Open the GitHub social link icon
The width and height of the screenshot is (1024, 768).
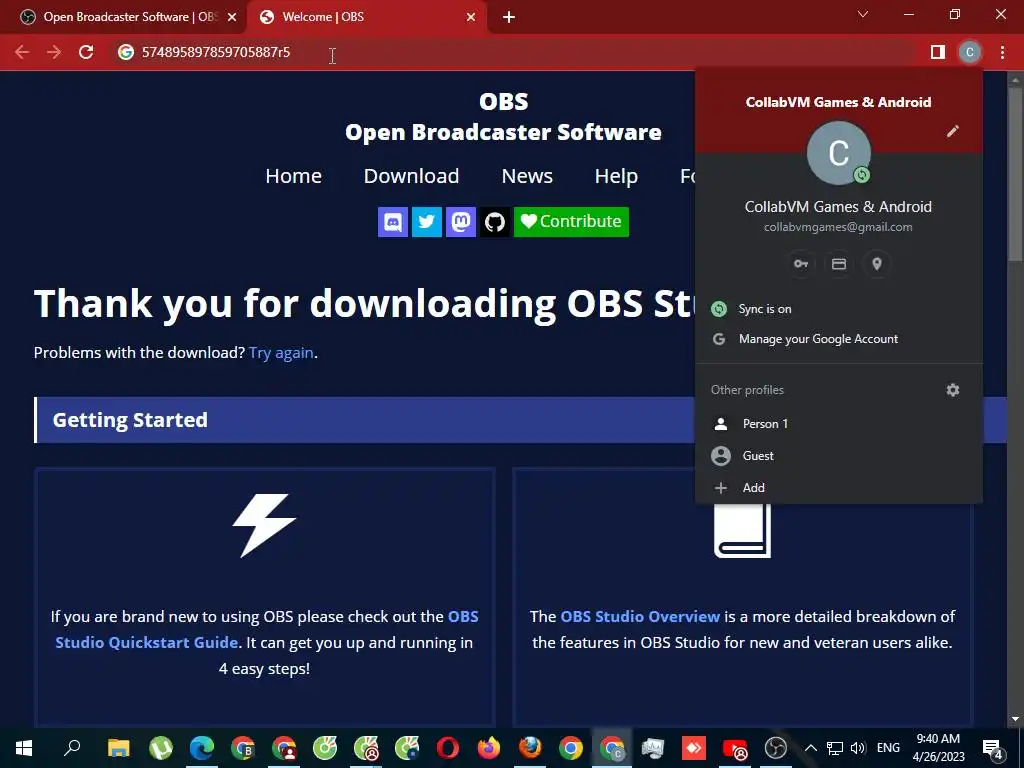[494, 222]
